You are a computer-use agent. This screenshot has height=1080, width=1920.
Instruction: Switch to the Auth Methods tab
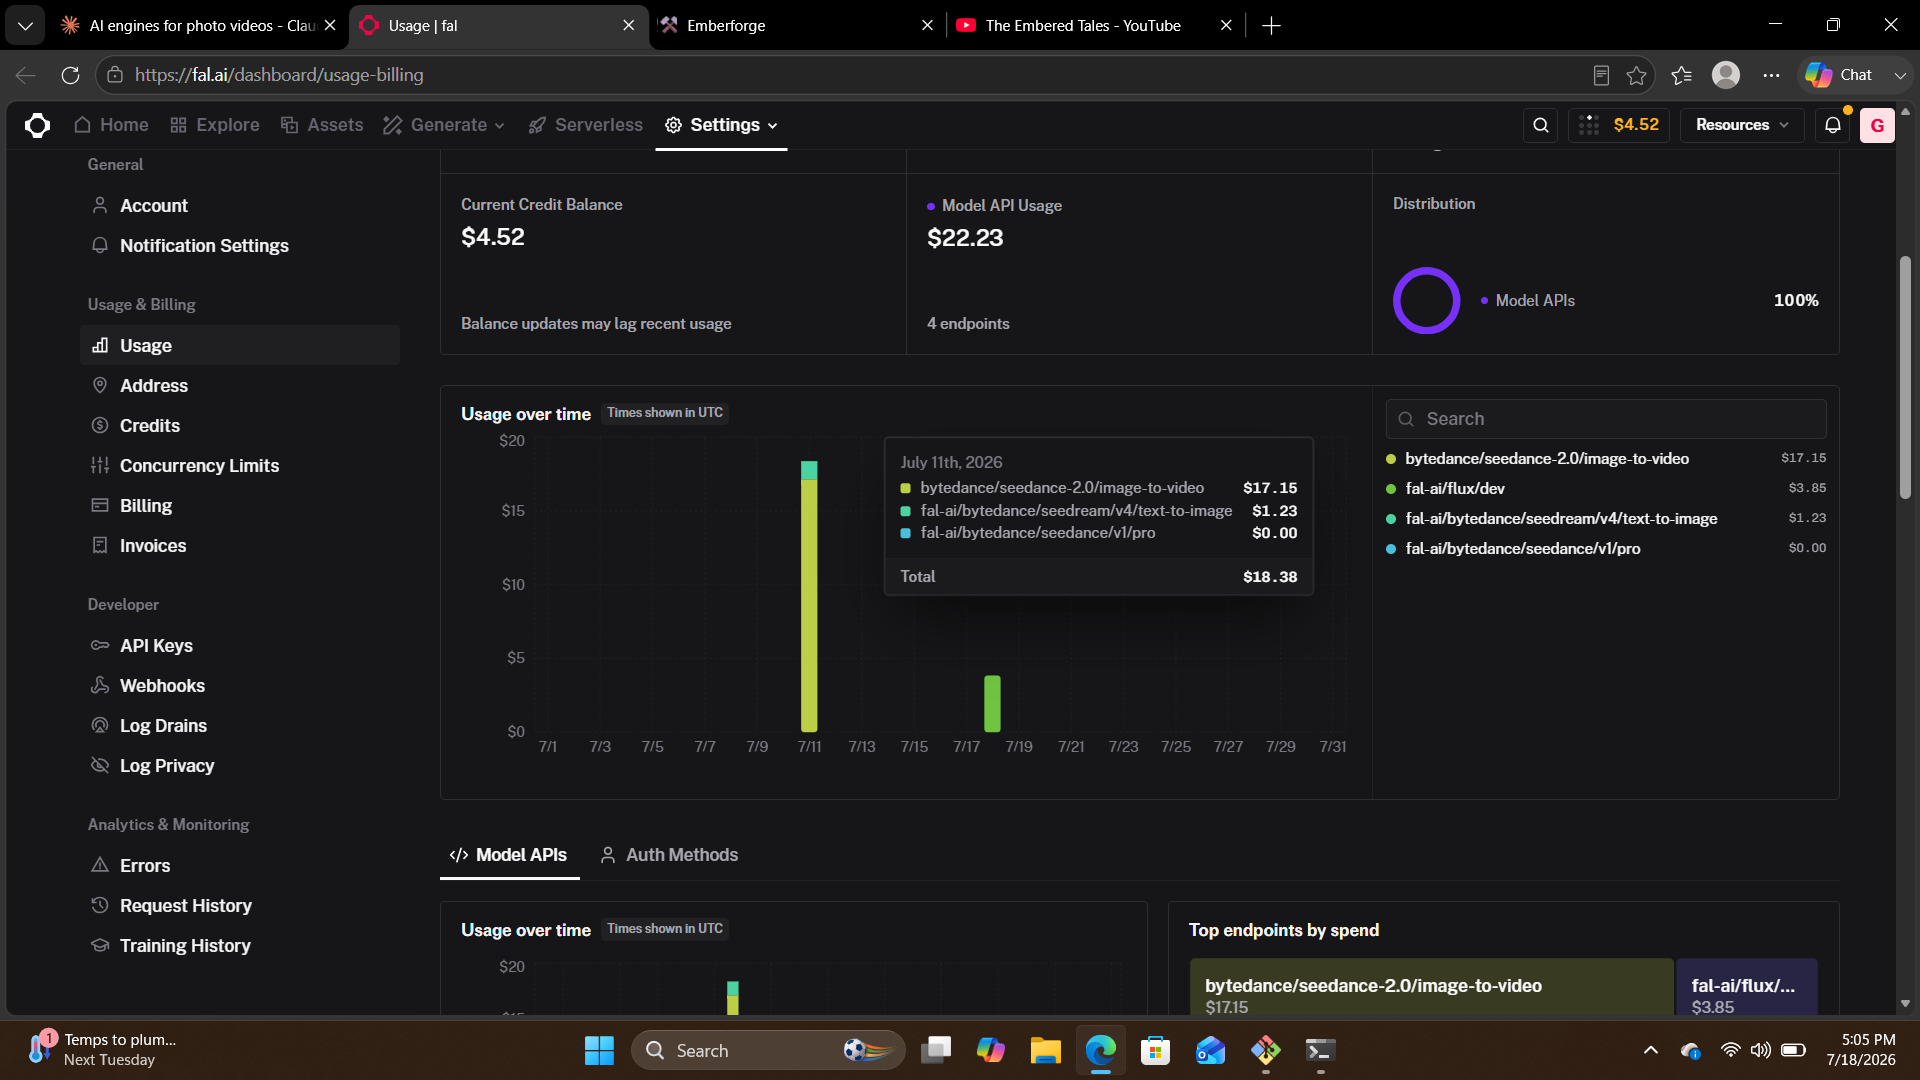pyautogui.click(x=669, y=855)
